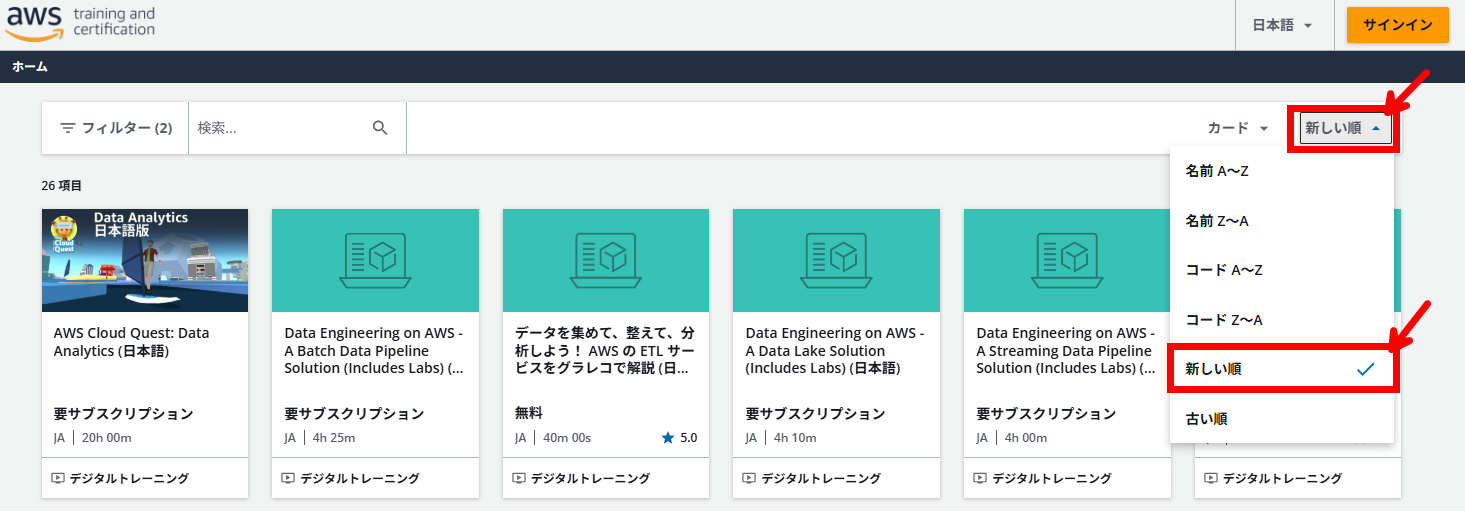This screenshot has height=511, width=1465.
Task: Click the 40m 00s duration text
Action: (x=567, y=437)
